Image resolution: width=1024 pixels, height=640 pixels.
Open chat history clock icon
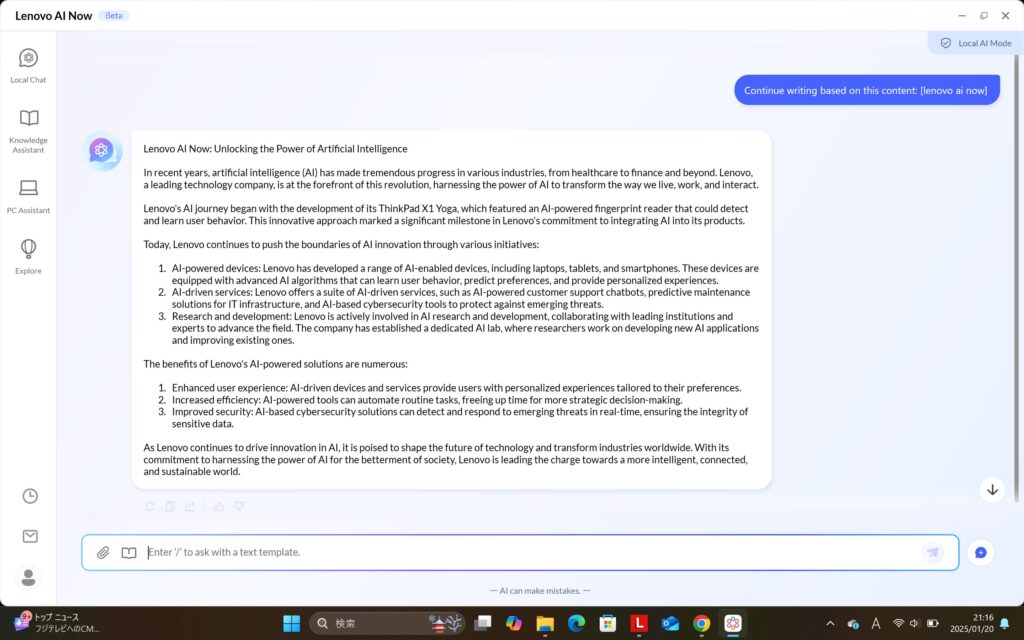click(30, 496)
